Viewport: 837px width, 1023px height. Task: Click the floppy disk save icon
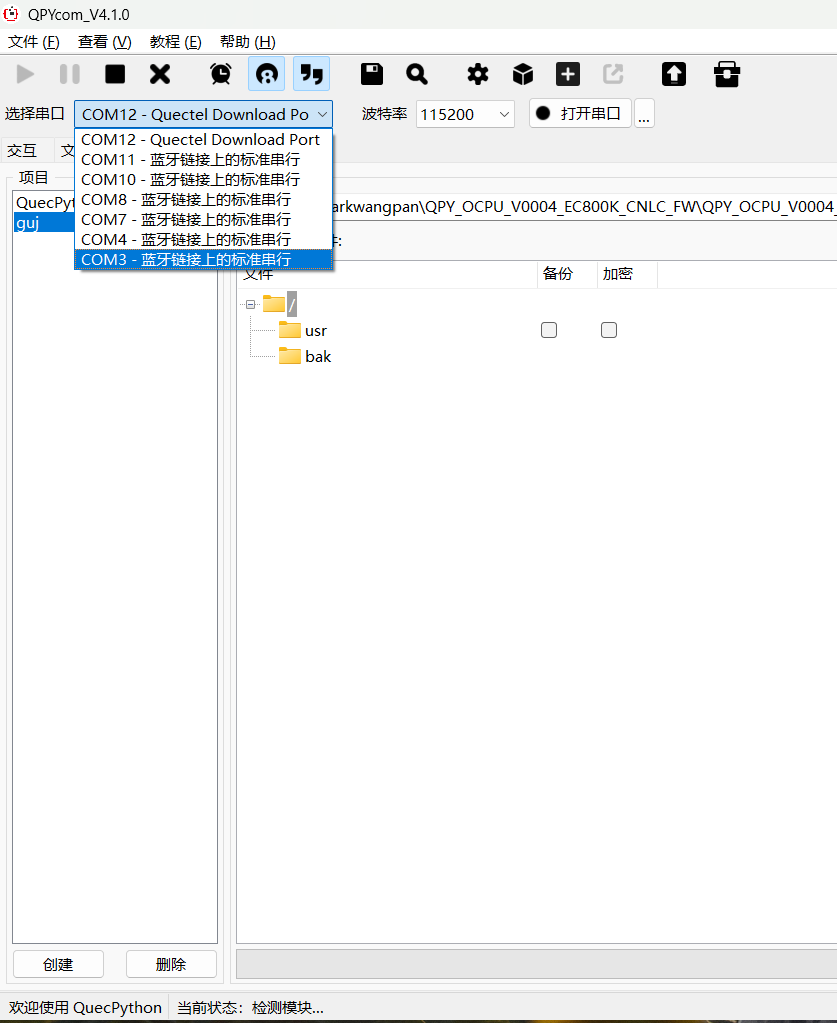372,74
